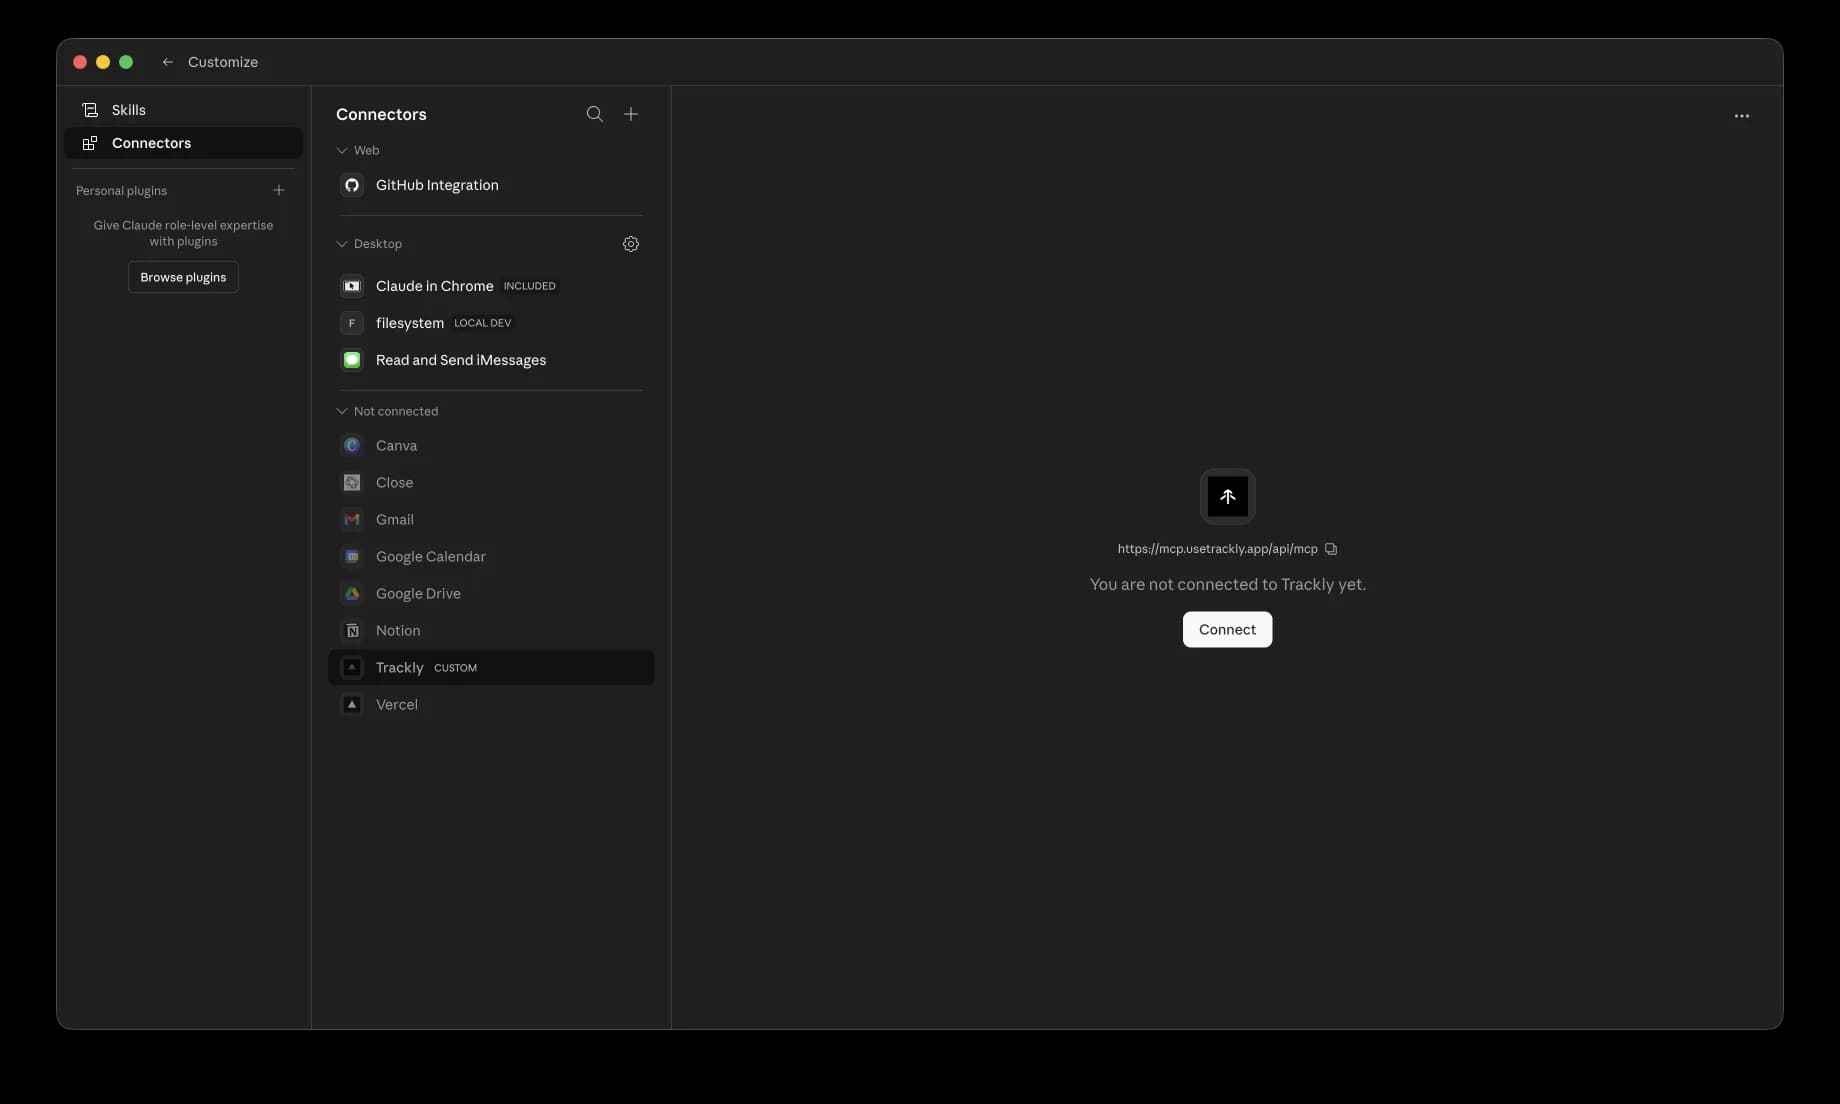Collapse the Web section
The image size is (1840, 1104).
pyautogui.click(x=341, y=150)
